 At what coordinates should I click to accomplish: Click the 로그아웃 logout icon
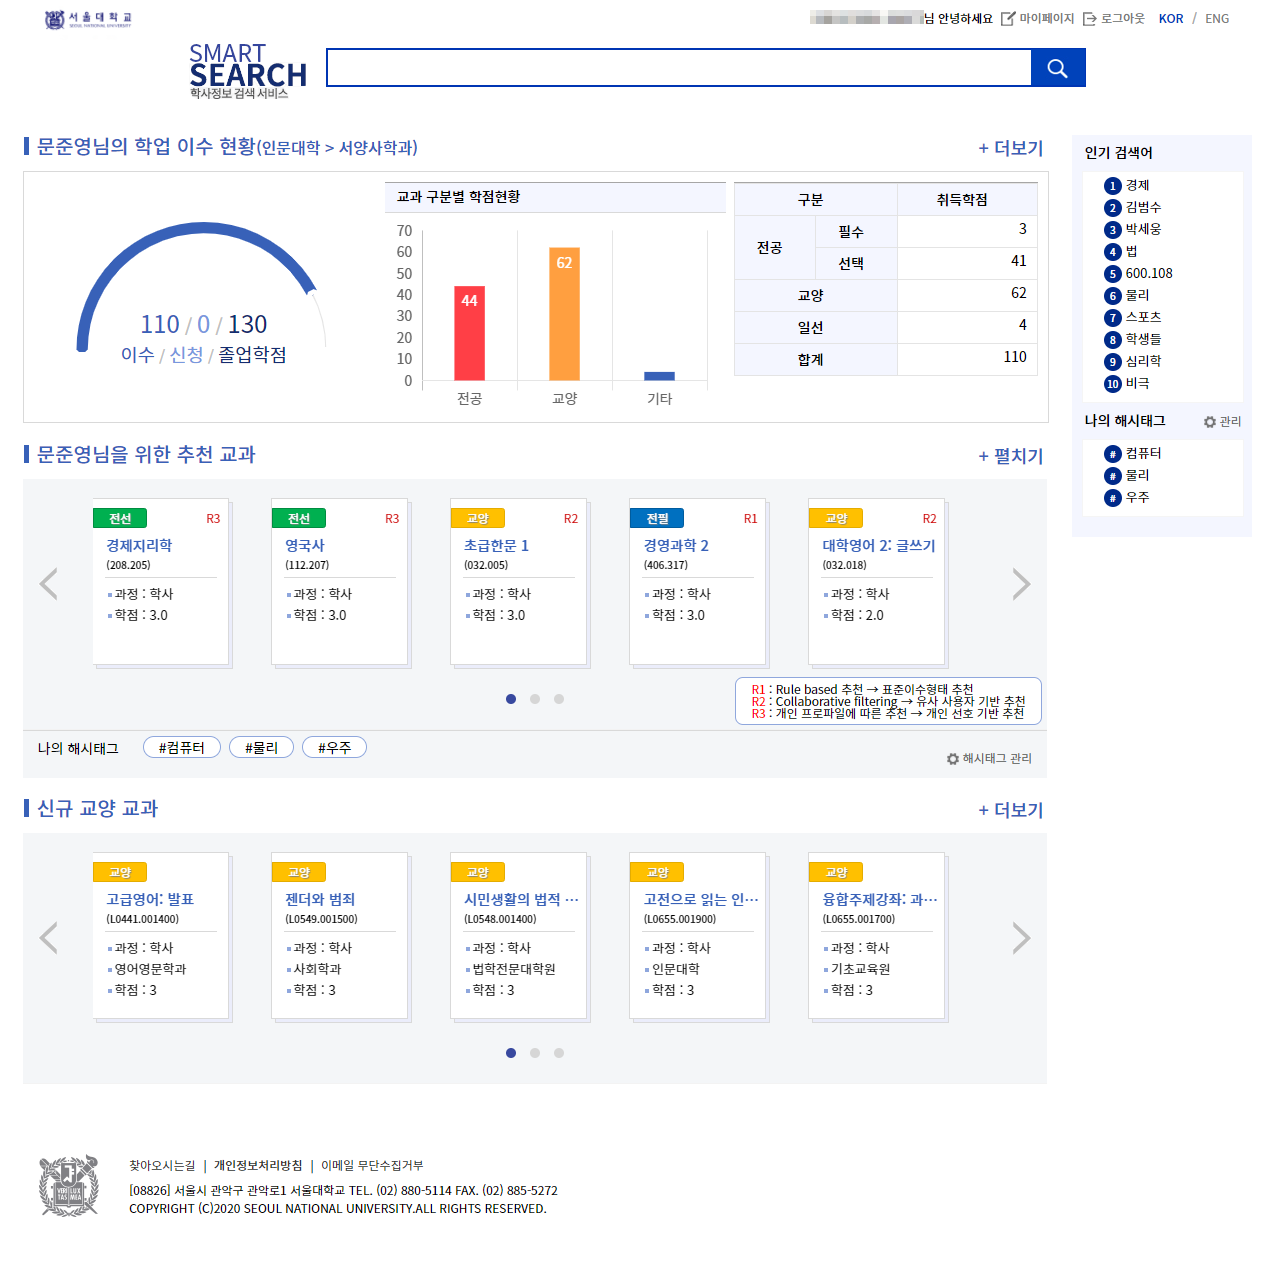1090,19
